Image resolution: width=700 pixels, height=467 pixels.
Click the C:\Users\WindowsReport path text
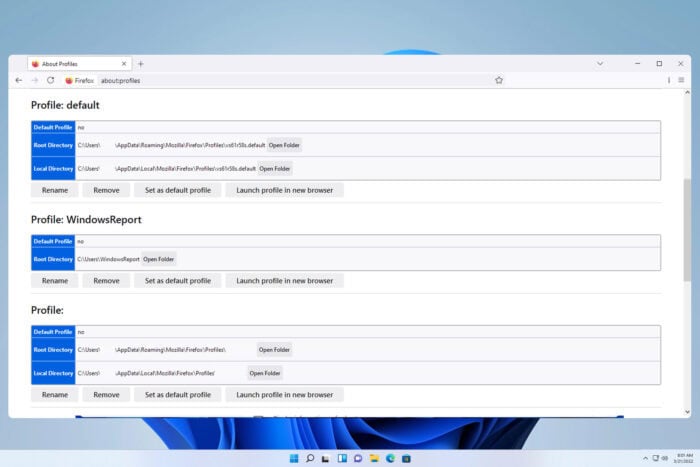point(108,259)
